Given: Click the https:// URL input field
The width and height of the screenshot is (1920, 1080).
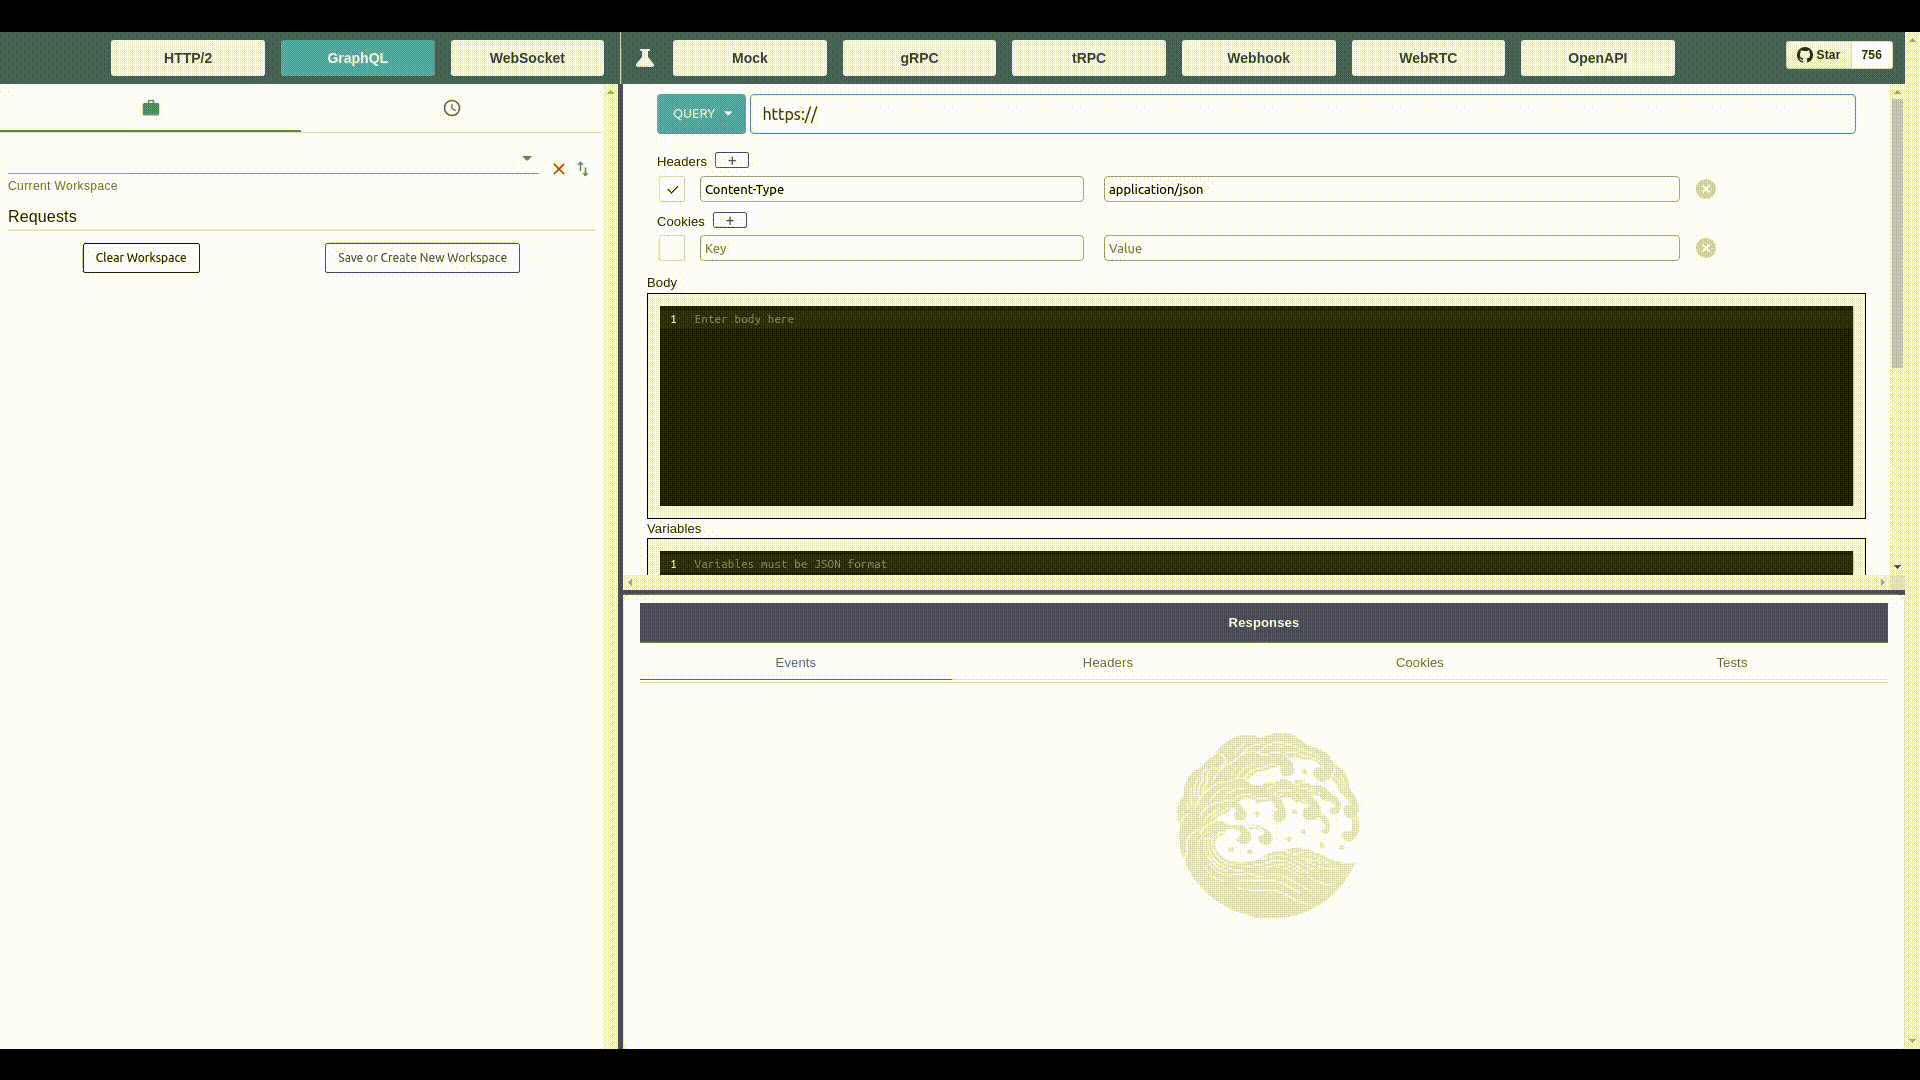Looking at the screenshot, I should [1302, 114].
